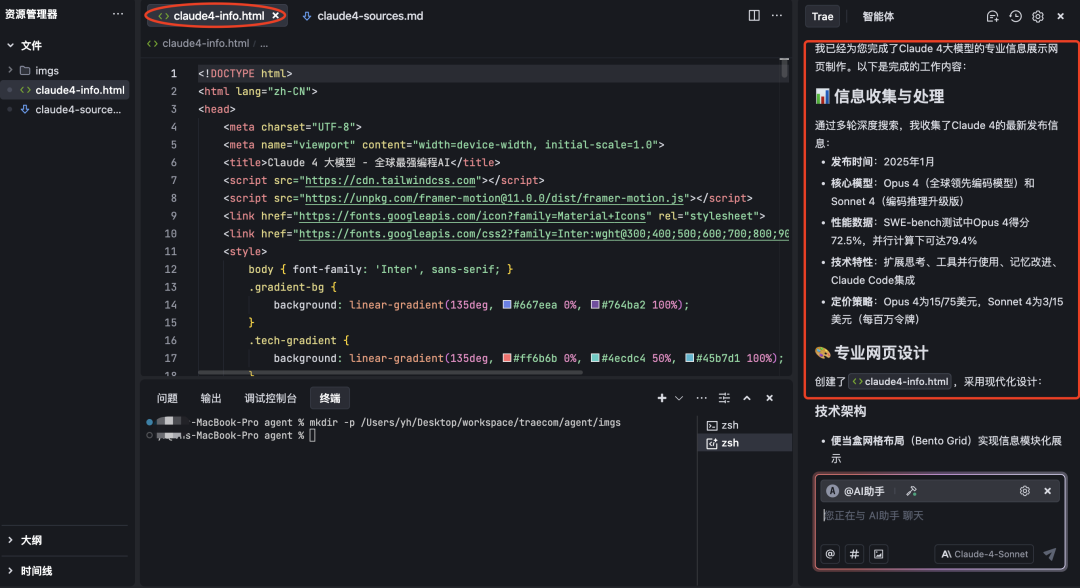Switch to 问题 panel tab

coord(167,398)
